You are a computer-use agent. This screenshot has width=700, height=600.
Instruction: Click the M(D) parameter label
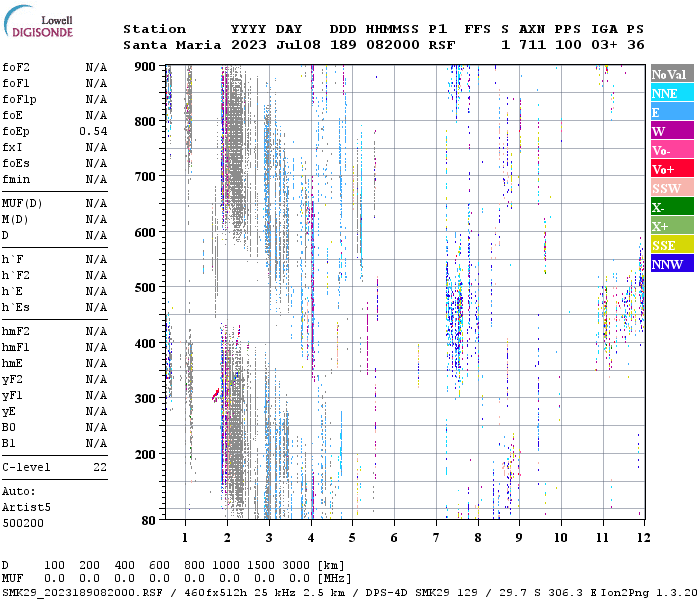15,220
